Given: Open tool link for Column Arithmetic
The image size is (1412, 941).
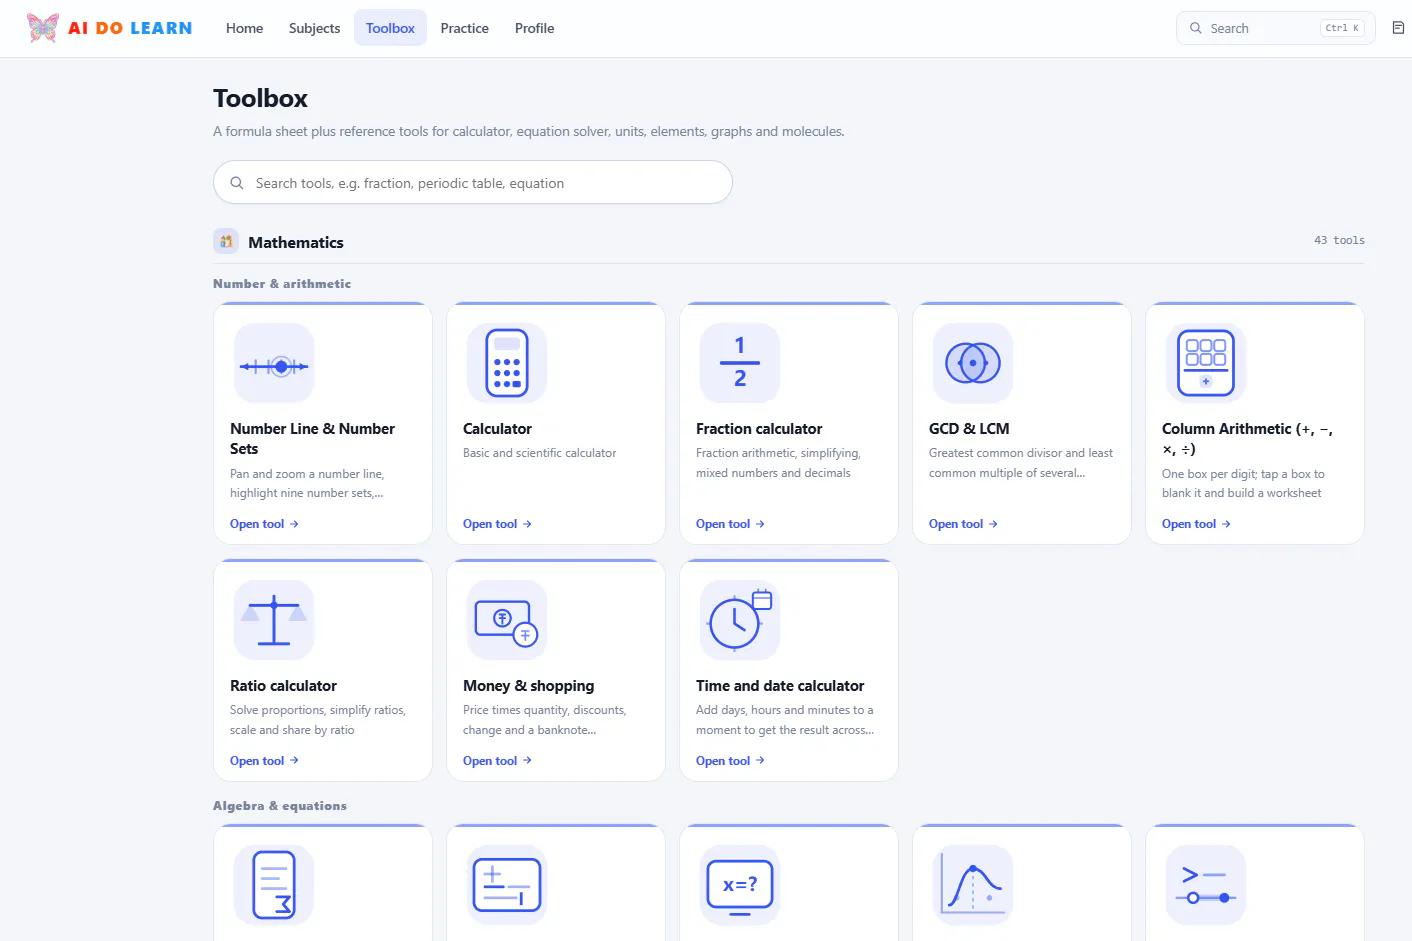Looking at the screenshot, I should pyautogui.click(x=1196, y=524).
